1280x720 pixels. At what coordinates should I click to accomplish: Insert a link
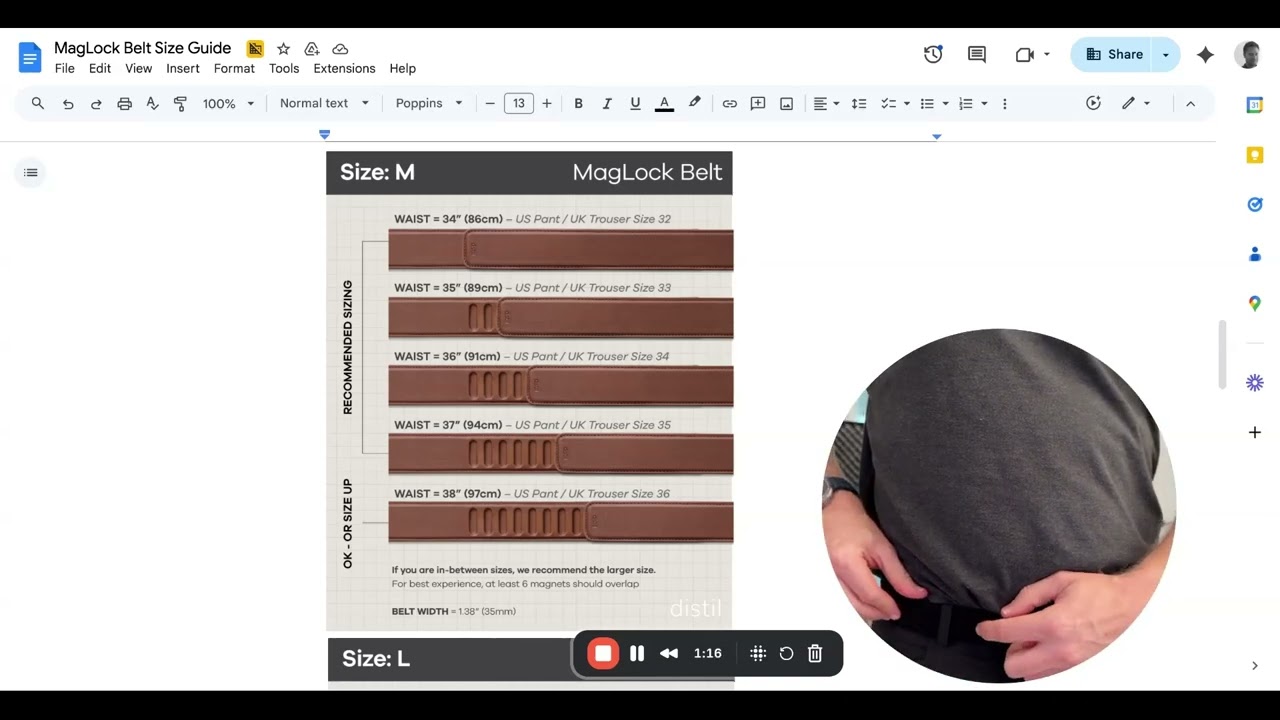(x=730, y=104)
